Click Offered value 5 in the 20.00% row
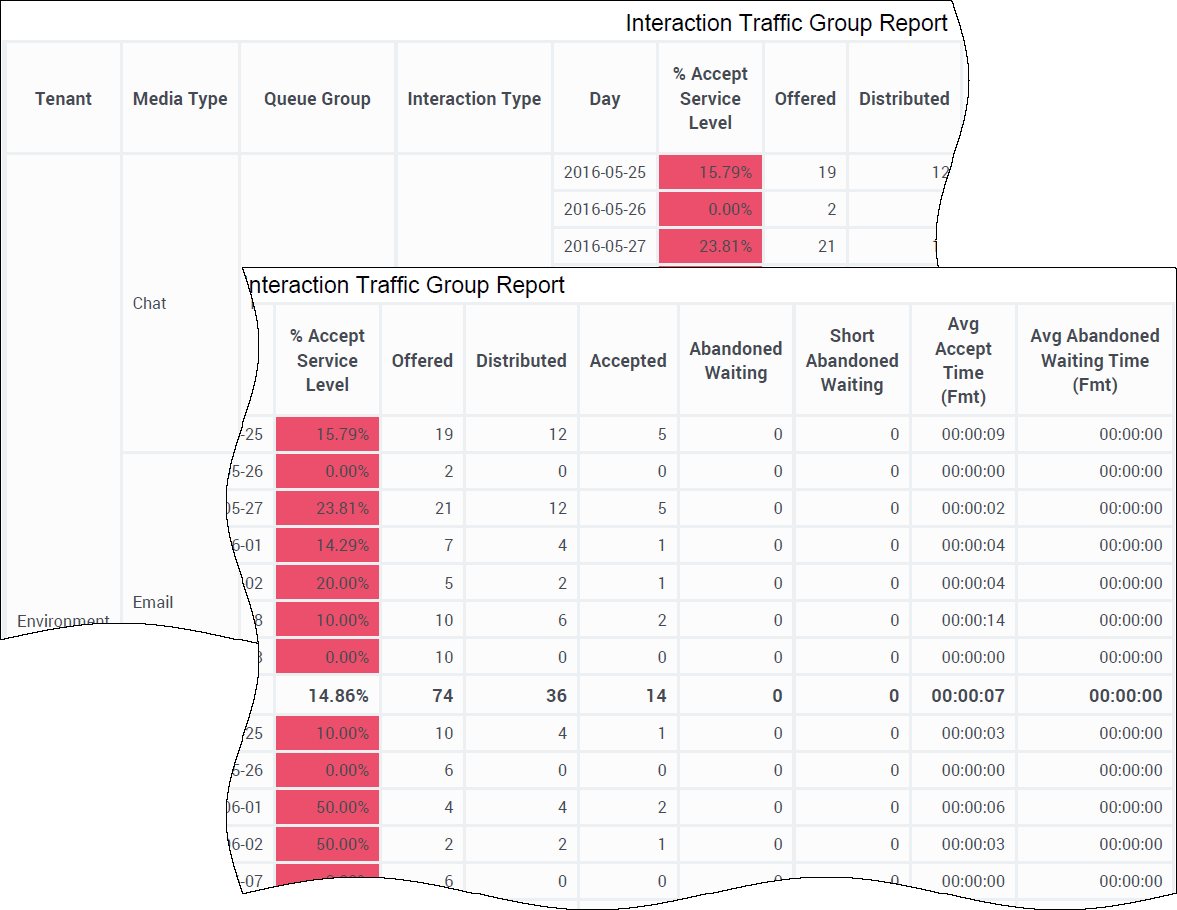The image size is (1177, 910). 422,583
